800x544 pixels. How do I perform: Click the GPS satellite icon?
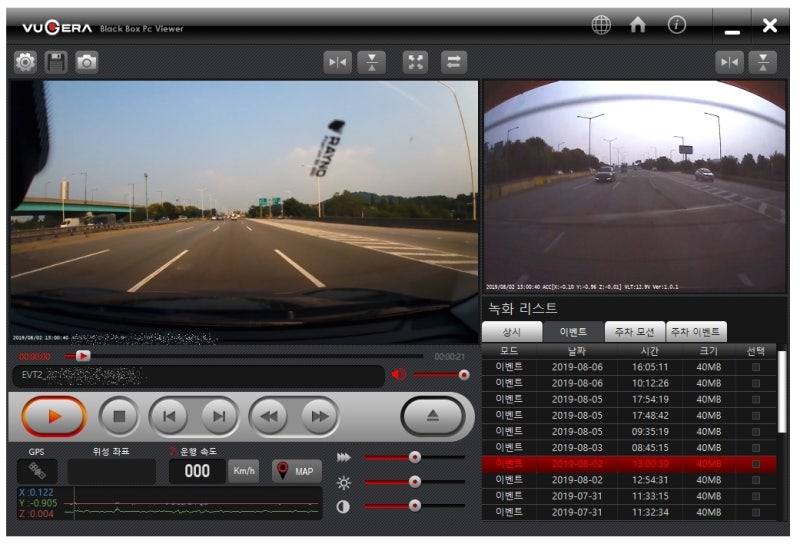point(37,471)
